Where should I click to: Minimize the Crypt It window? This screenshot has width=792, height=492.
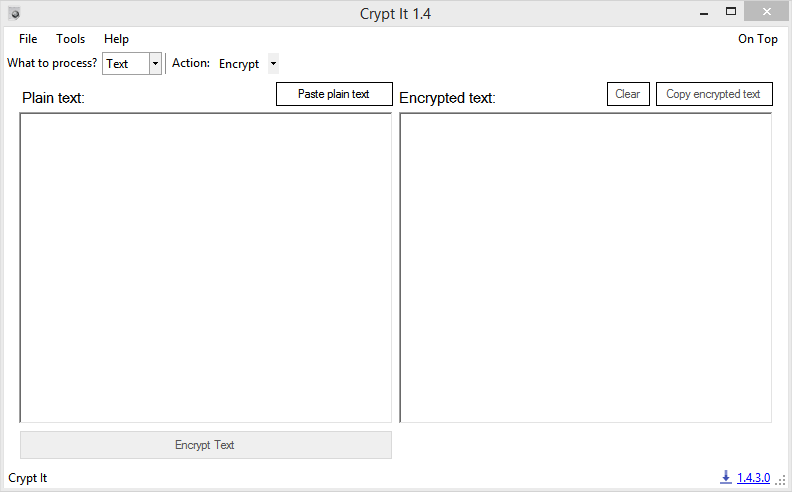click(x=704, y=13)
